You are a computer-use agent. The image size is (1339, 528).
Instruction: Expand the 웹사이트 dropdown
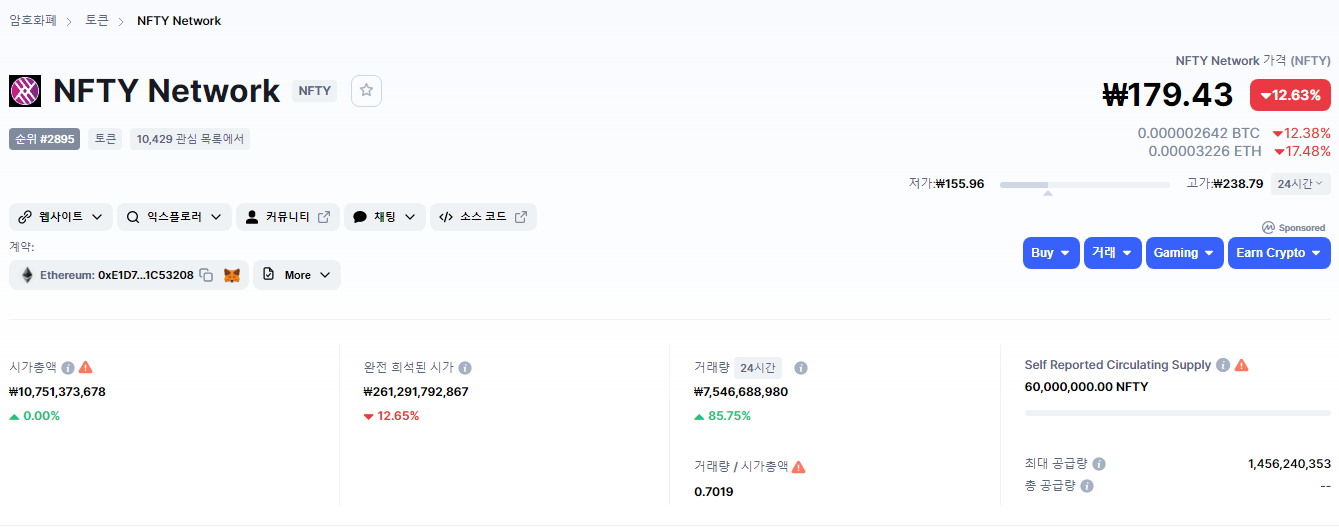pyautogui.click(x=61, y=217)
